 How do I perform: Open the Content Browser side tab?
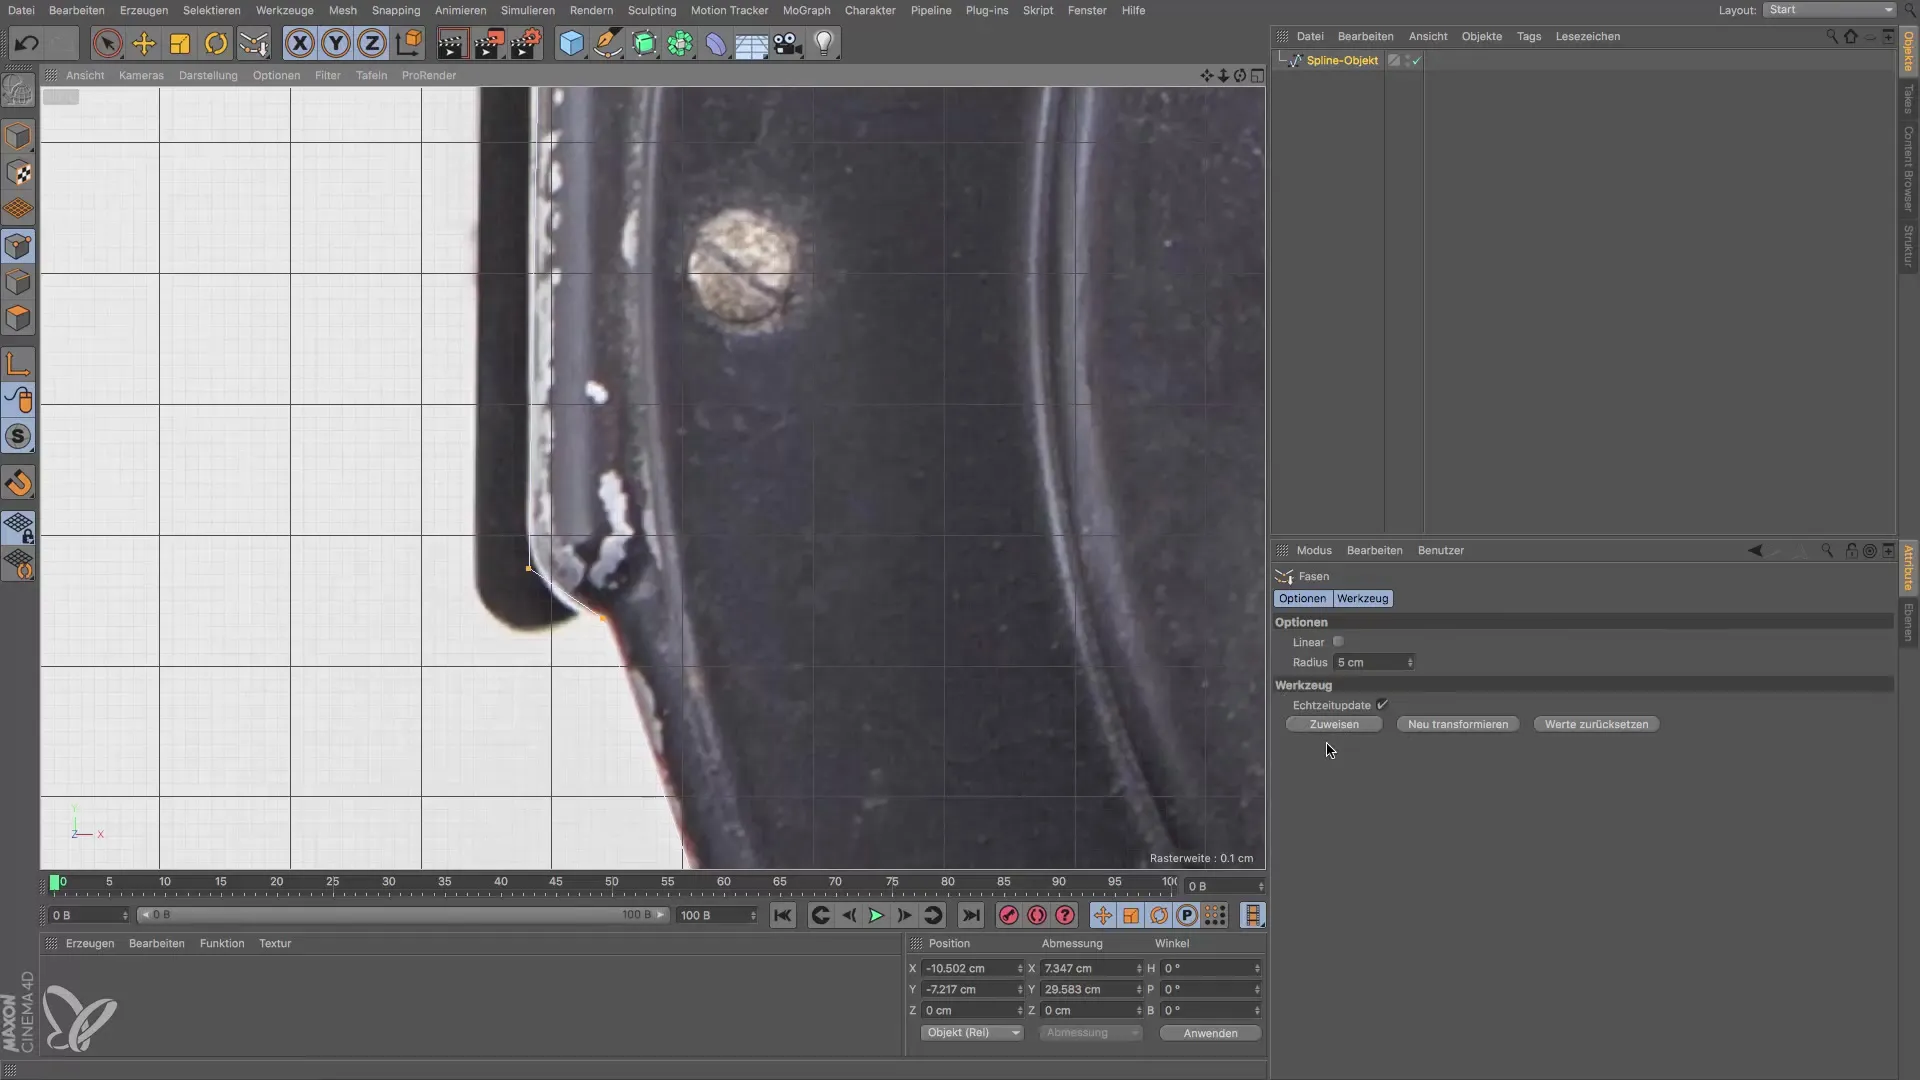click(x=1908, y=168)
